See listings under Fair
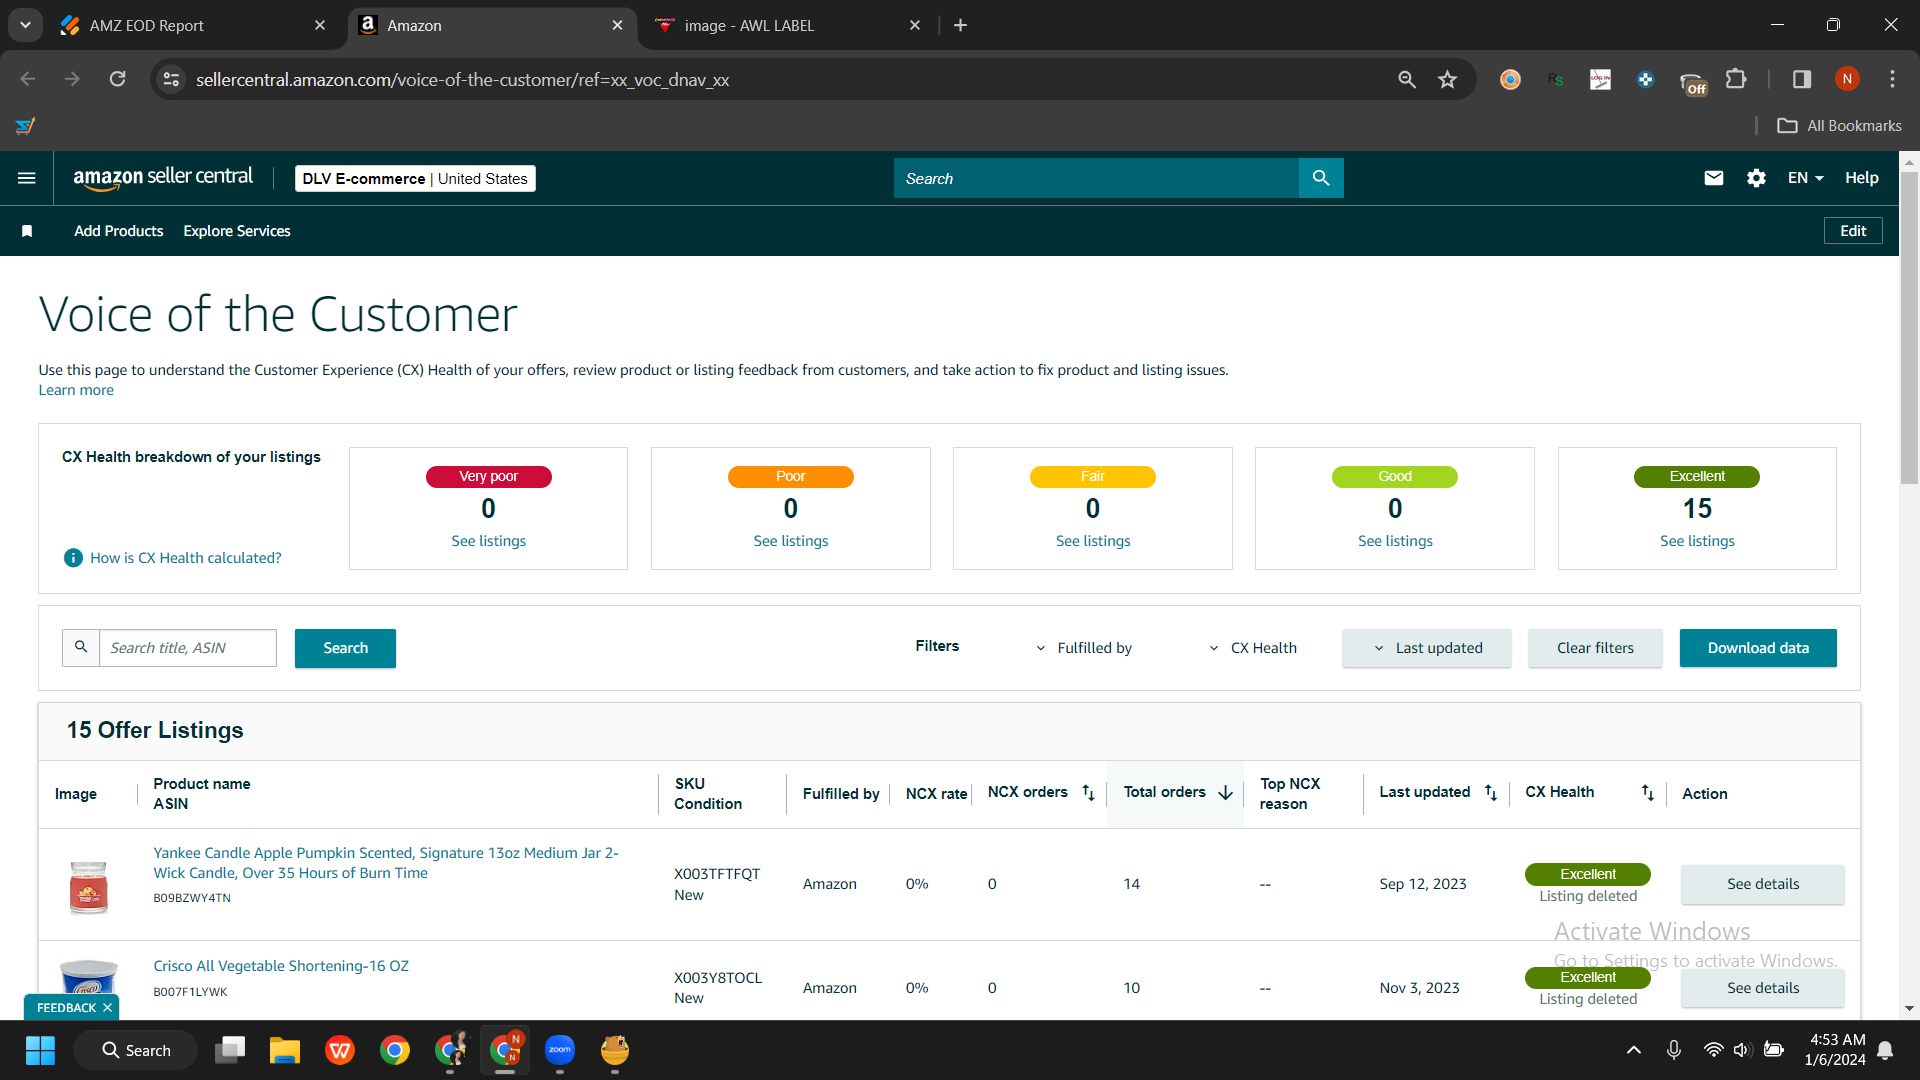1920x1080 pixels. point(1093,541)
